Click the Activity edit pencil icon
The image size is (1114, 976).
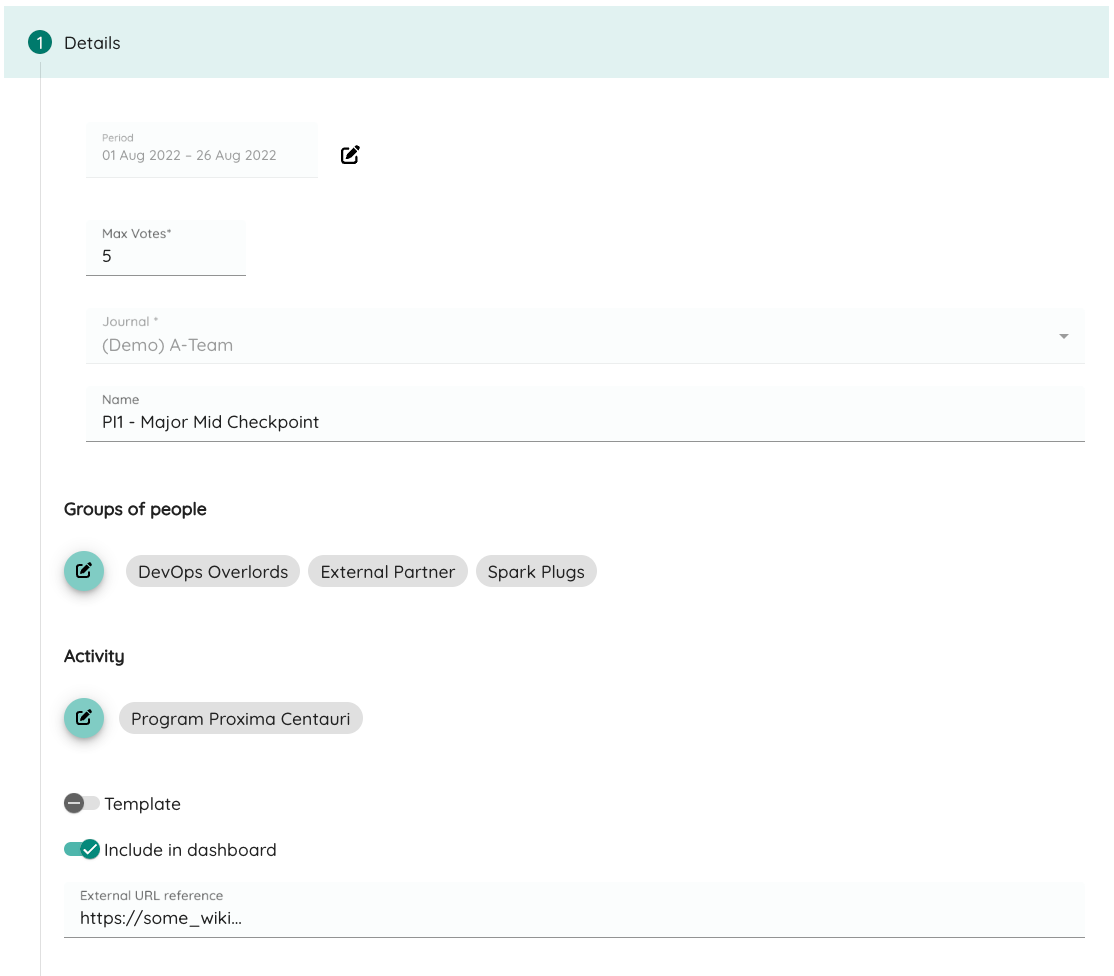tap(83, 718)
